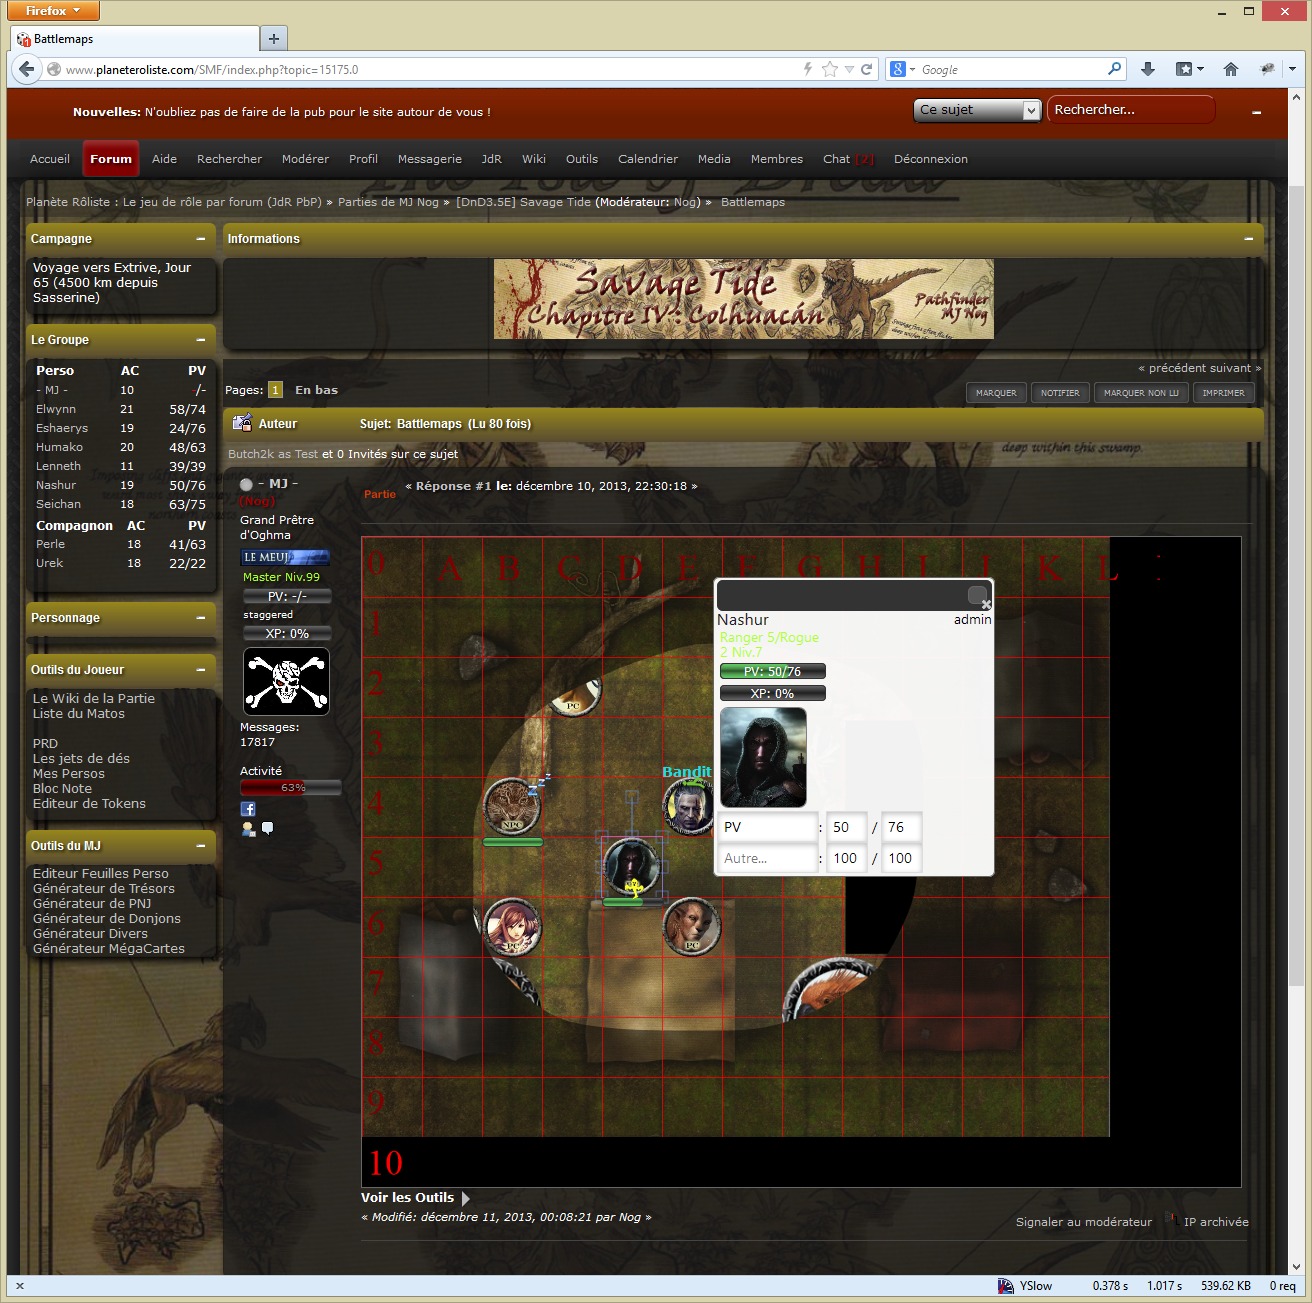Image resolution: width=1312 pixels, height=1303 pixels.
Task: Open the Messagerie menu item
Action: click(x=429, y=159)
